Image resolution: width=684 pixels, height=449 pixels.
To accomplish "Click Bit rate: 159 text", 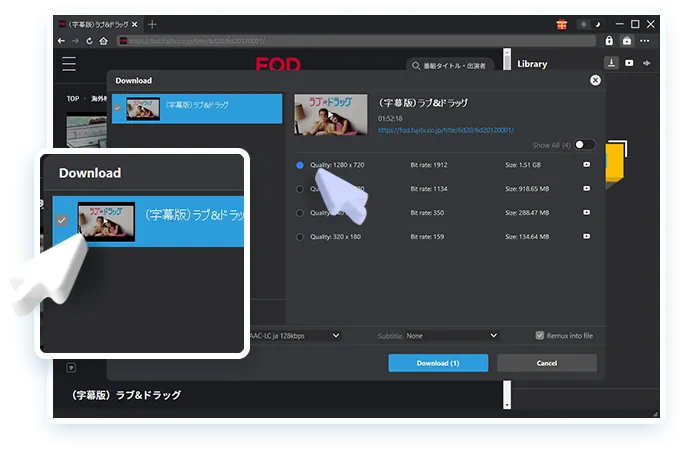I will [427, 237].
